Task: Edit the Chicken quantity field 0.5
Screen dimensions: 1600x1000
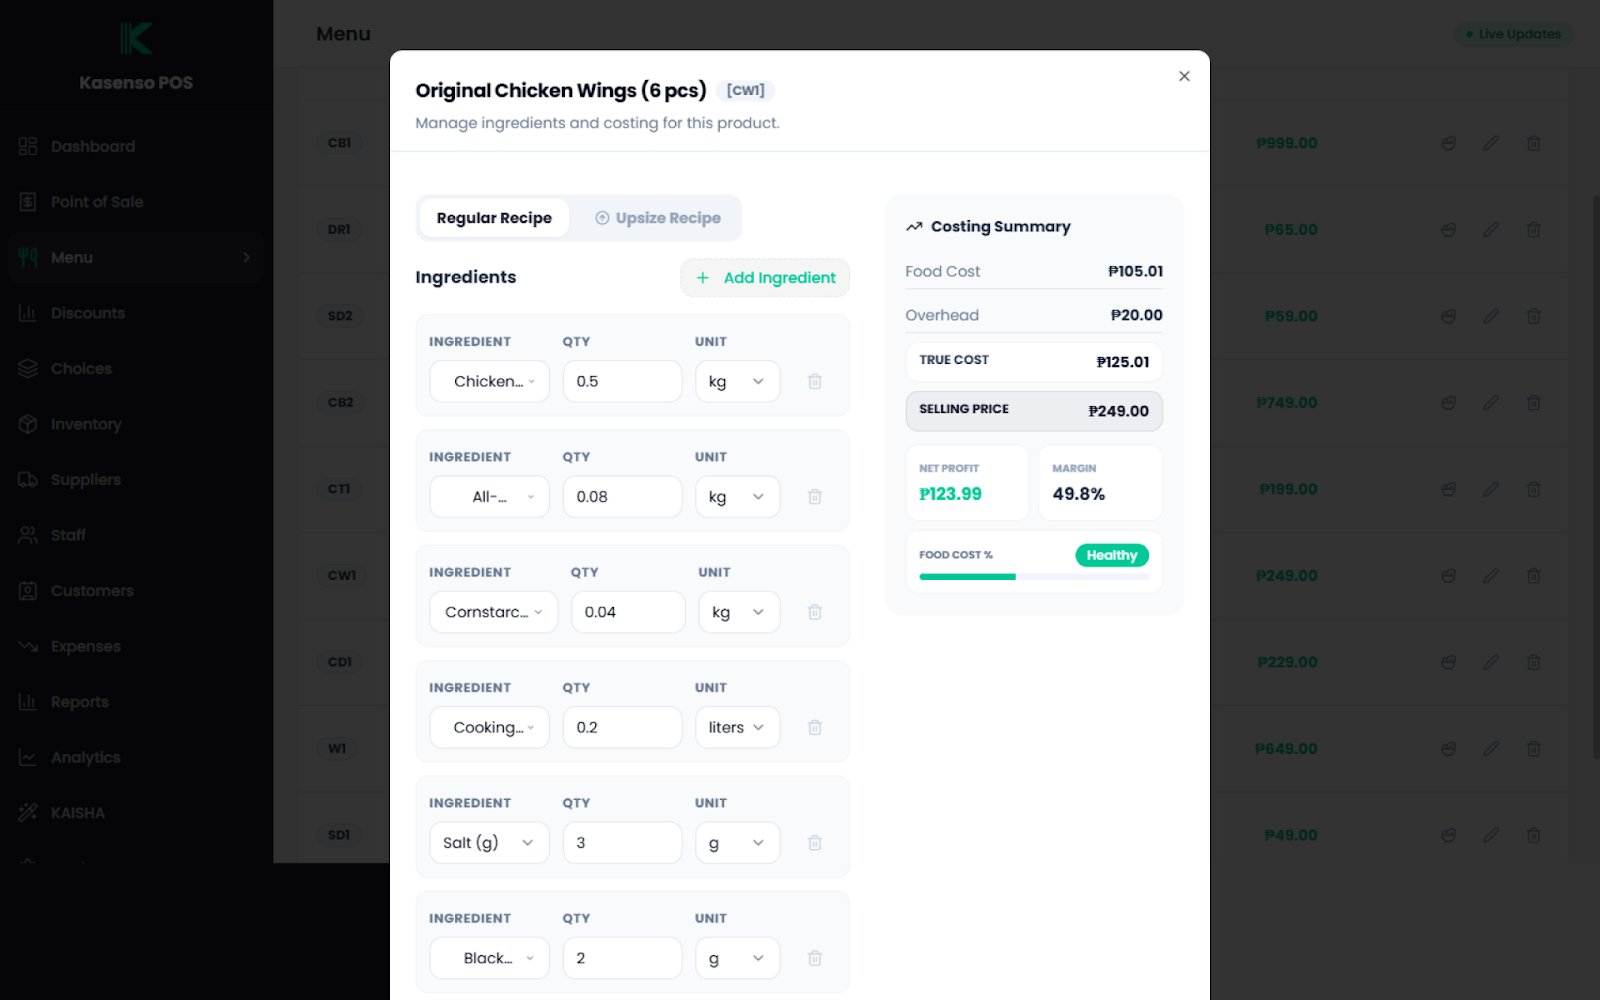Action: tap(622, 381)
